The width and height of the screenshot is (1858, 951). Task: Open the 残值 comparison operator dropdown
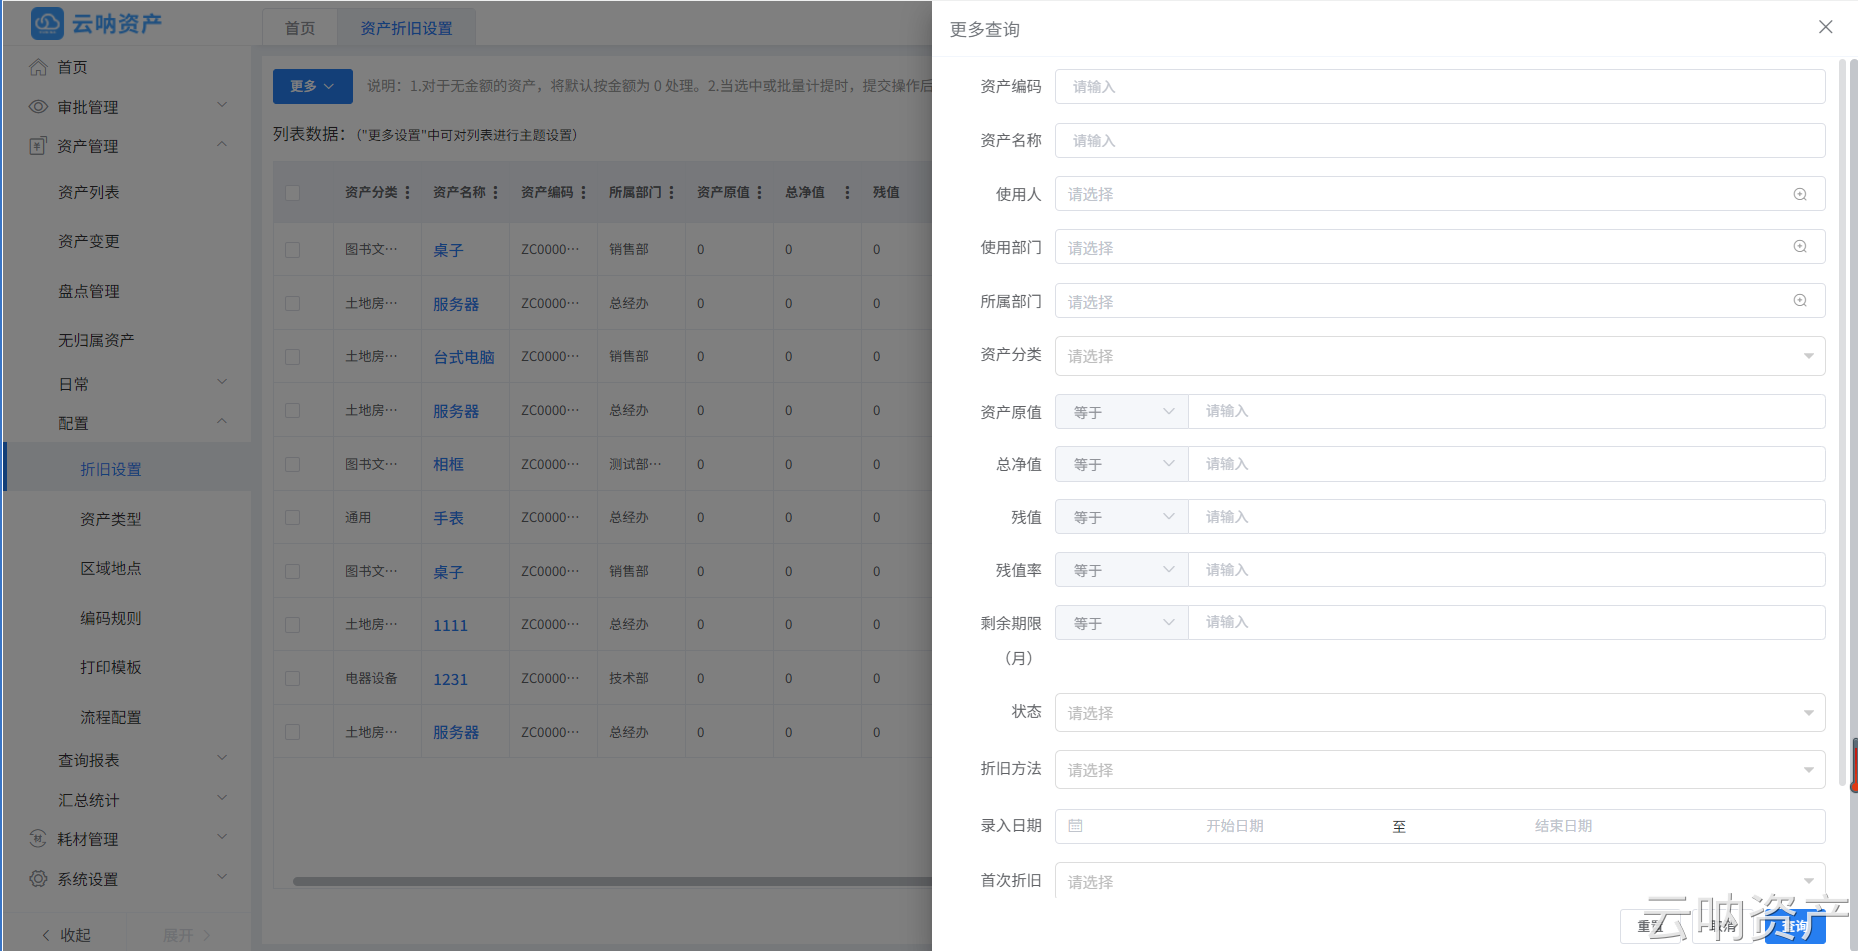1122,517
